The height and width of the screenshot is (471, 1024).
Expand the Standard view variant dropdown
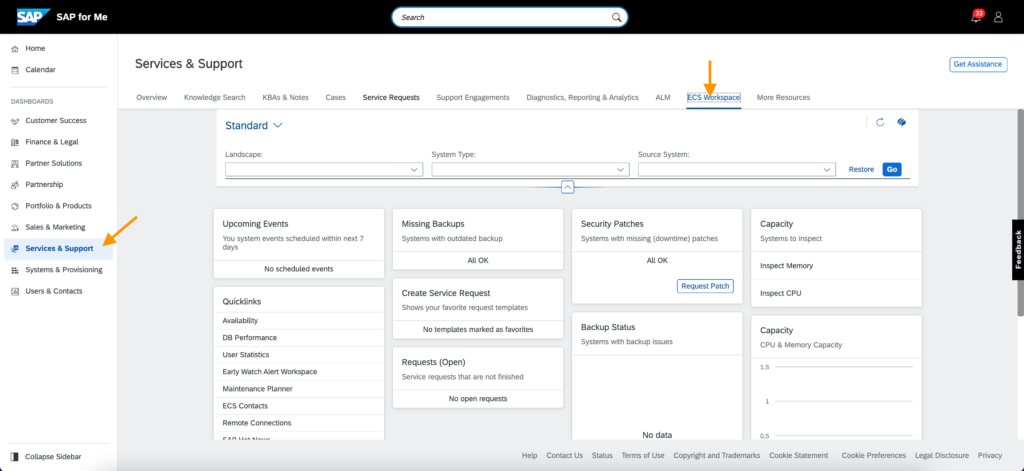coord(278,125)
